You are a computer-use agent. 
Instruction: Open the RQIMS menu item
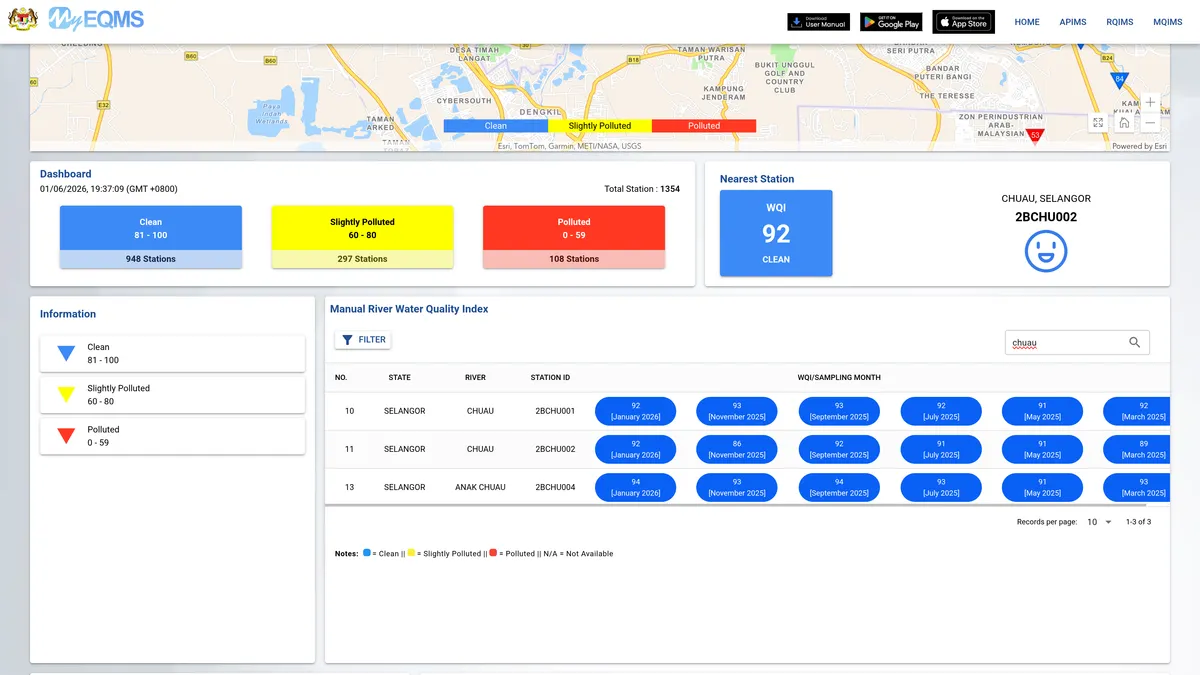[1120, 22]
